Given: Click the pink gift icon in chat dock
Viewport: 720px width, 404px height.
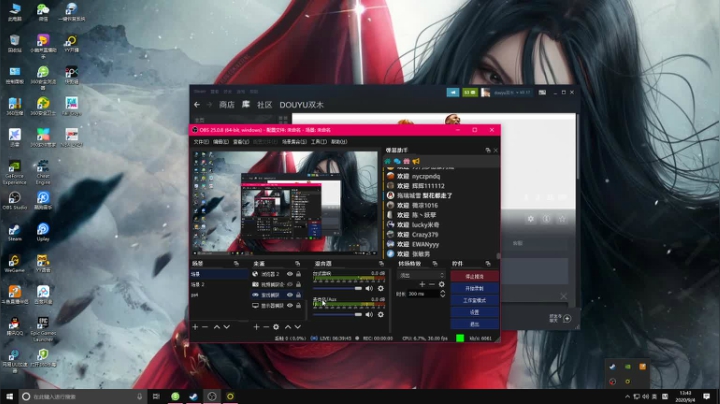Looking at the screenshot, I should [406, 161].
